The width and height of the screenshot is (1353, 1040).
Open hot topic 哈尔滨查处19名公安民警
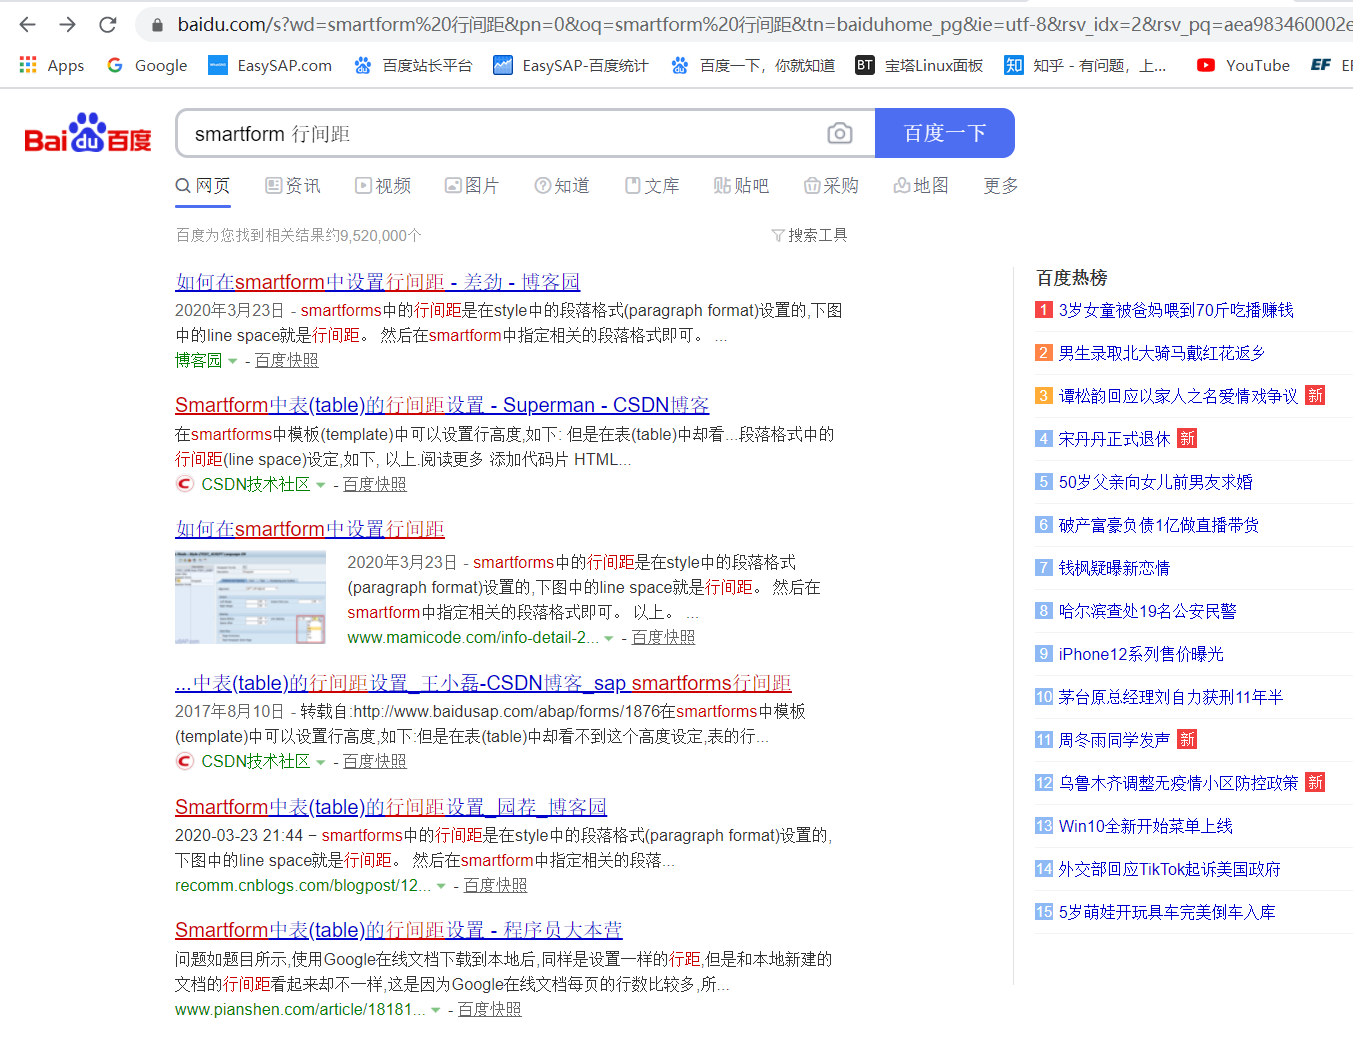1148,611
